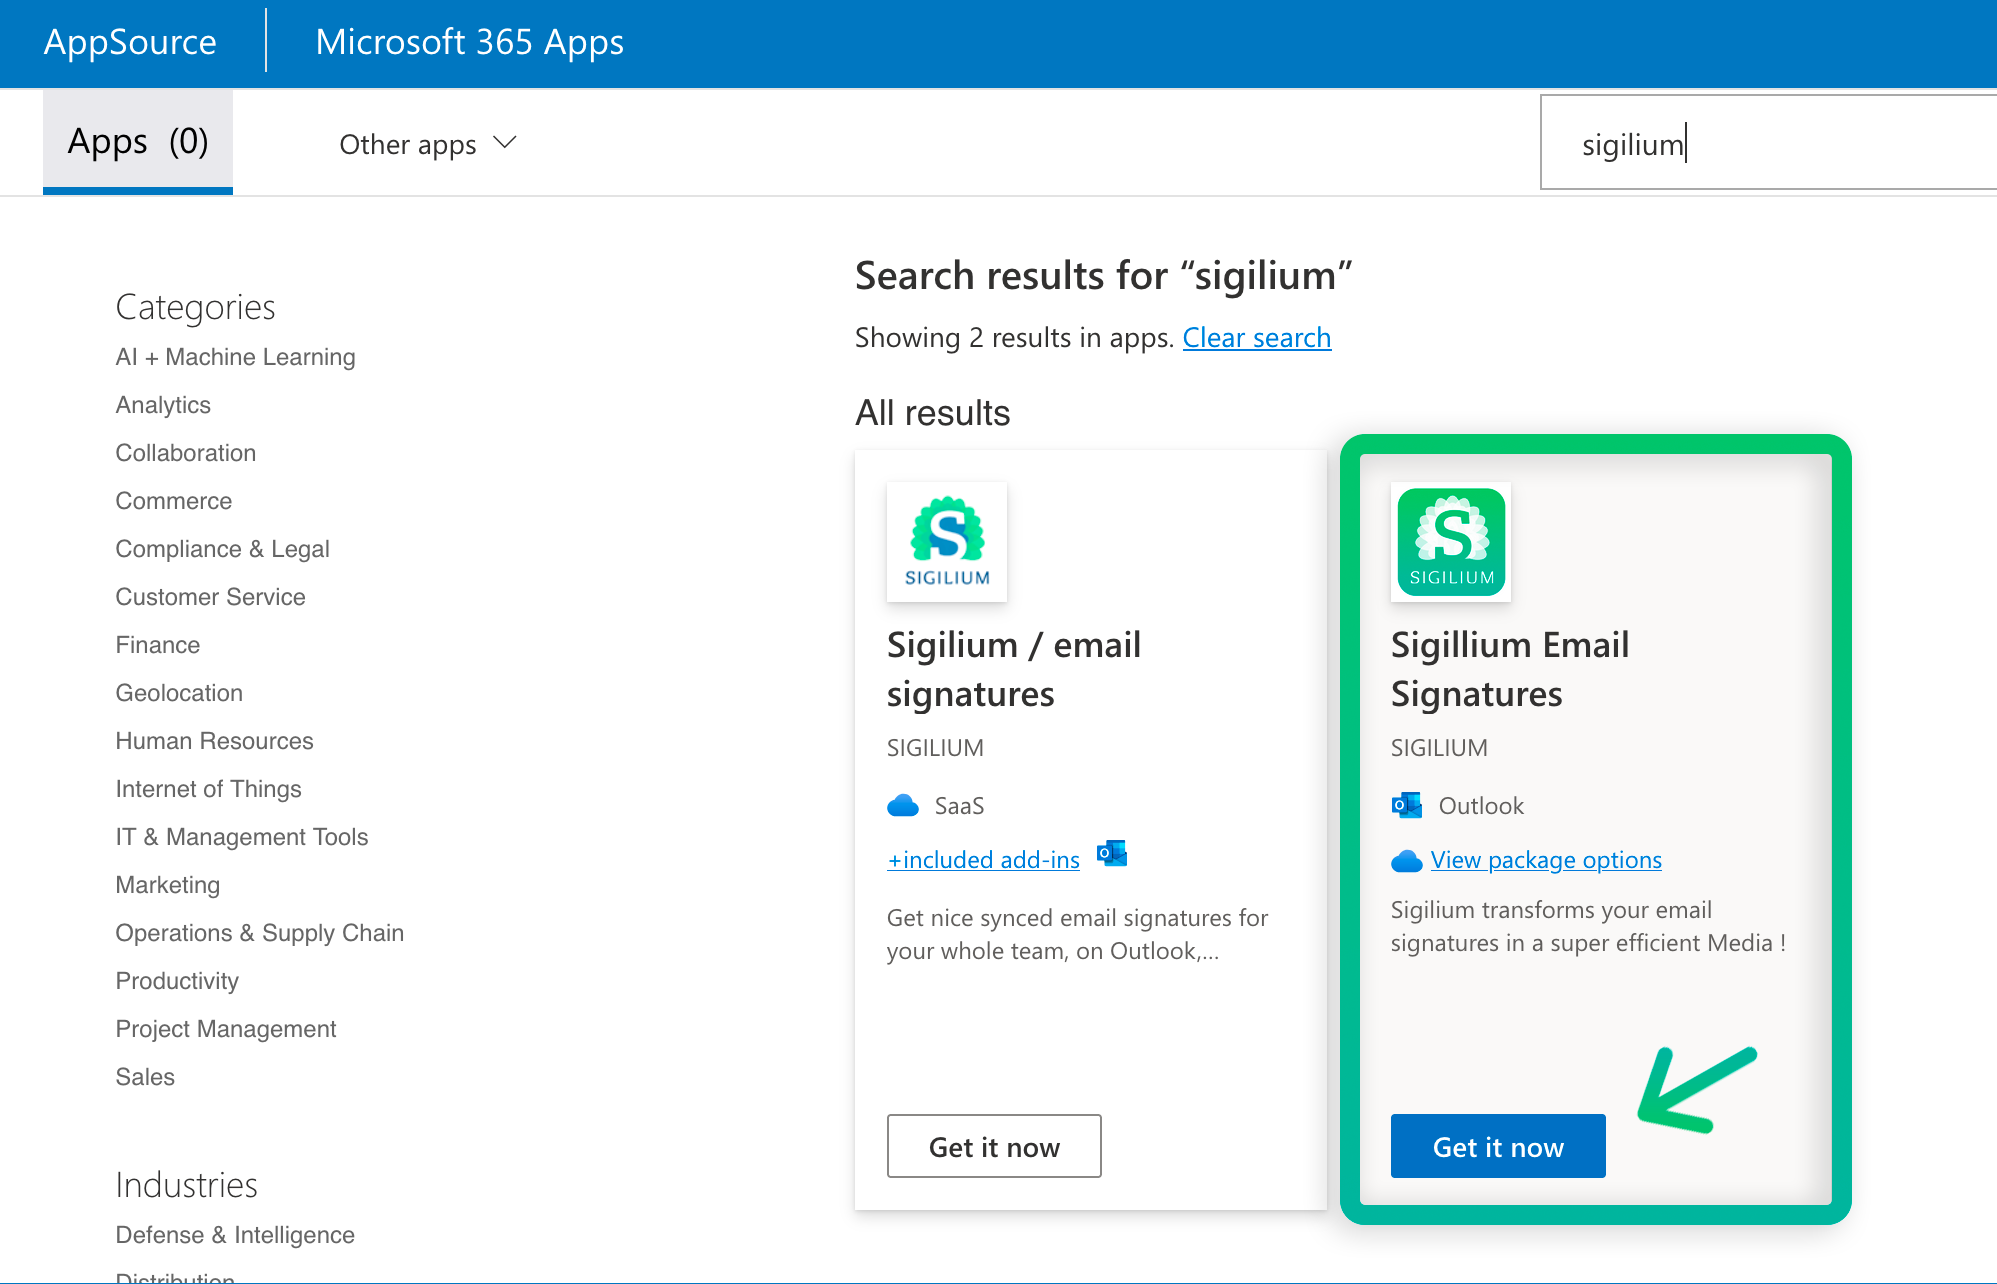Select AI + Machine Learning category
Viewport: 1997px width, 1284px height.
click(235, 357)
